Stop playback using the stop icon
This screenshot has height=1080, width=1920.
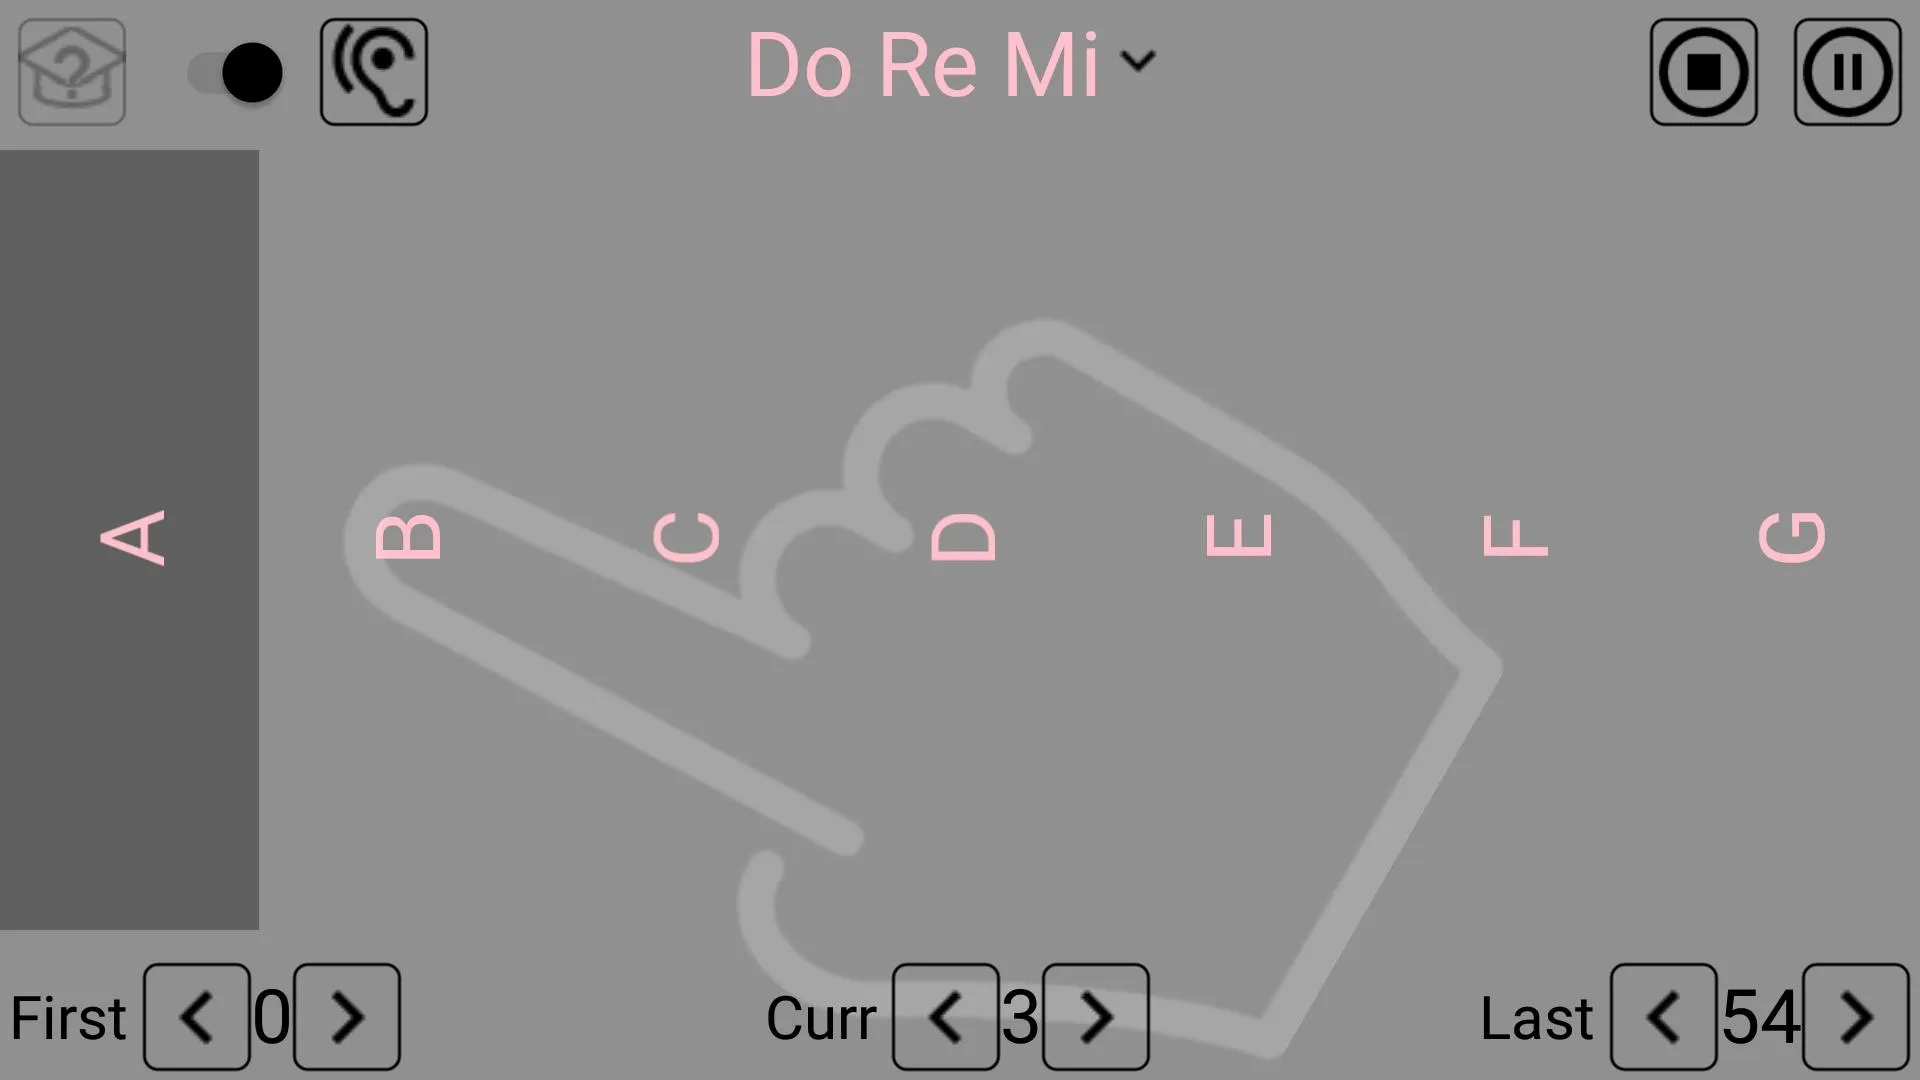pyautogui.click(x=1704, y=71)
